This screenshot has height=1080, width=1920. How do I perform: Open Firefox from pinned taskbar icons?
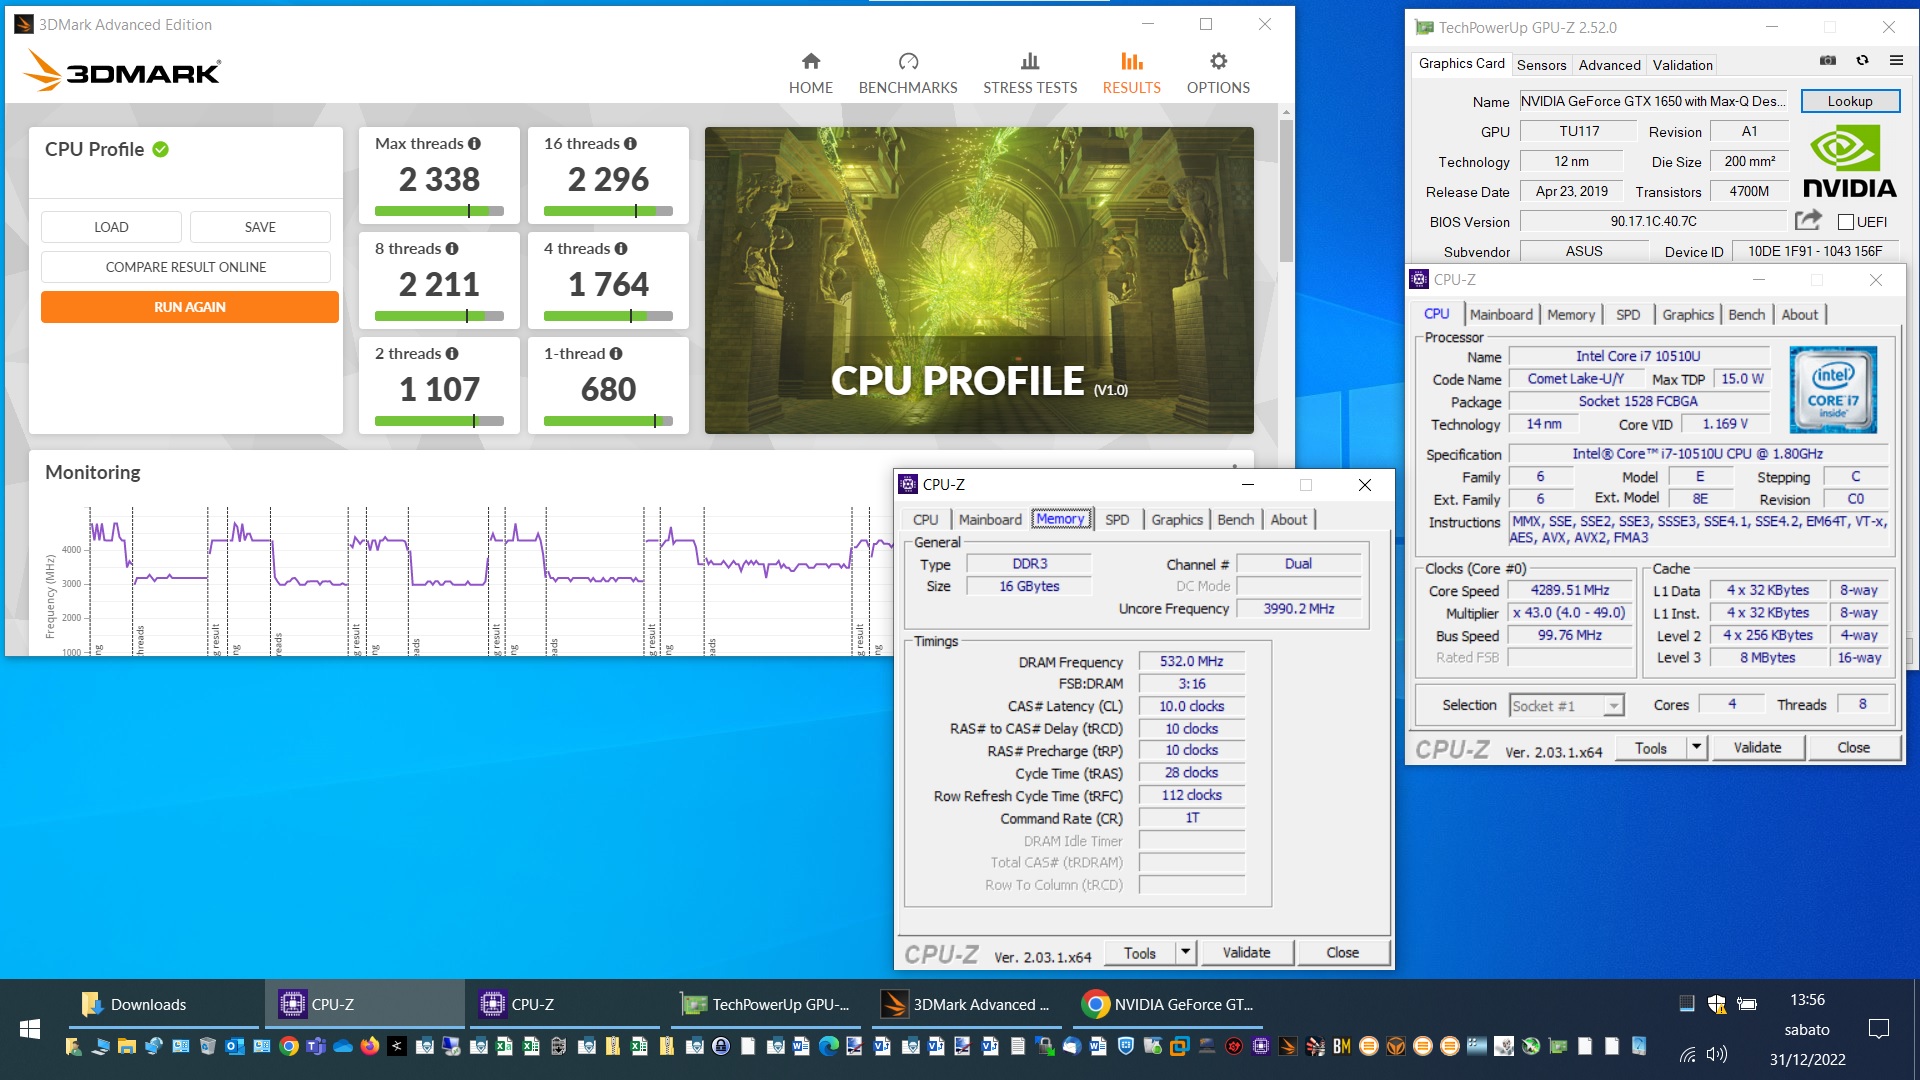(370, 1046)
